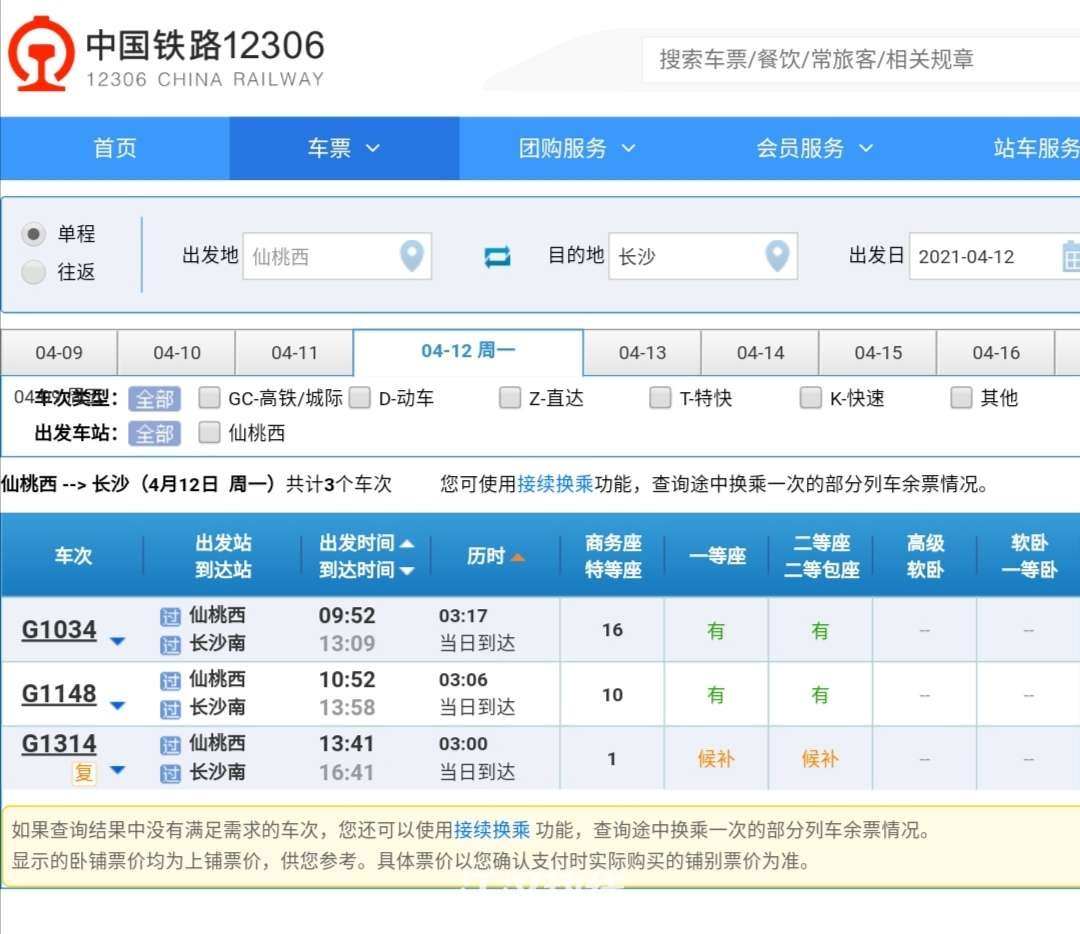This screenshot has width=1080, height=934.
Task: Click G1034 一等座 有 availability
Action: tap(716, 631)
